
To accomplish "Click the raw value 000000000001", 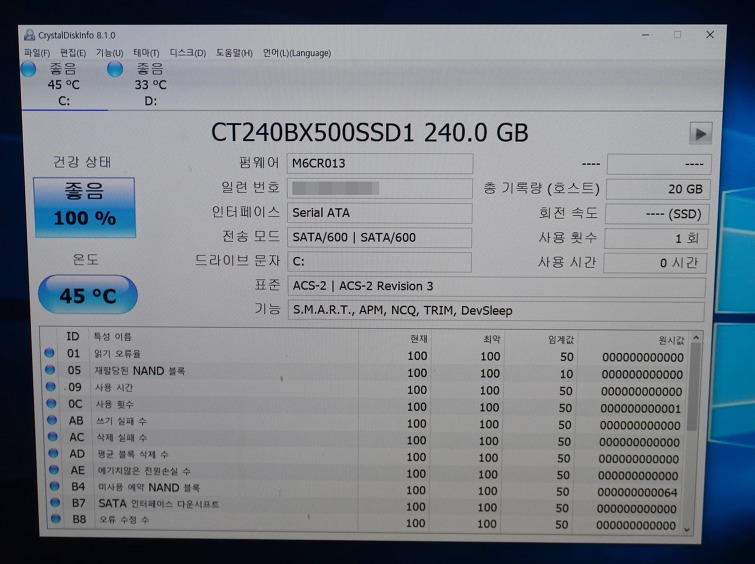I will point(640,409).
